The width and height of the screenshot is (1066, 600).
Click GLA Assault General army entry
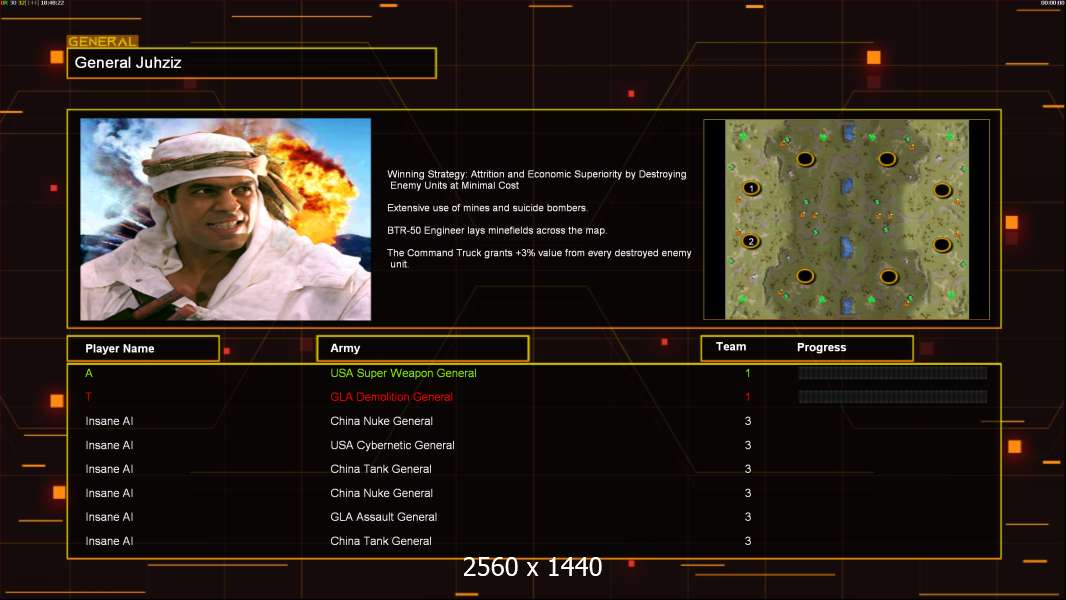[383, 517]
